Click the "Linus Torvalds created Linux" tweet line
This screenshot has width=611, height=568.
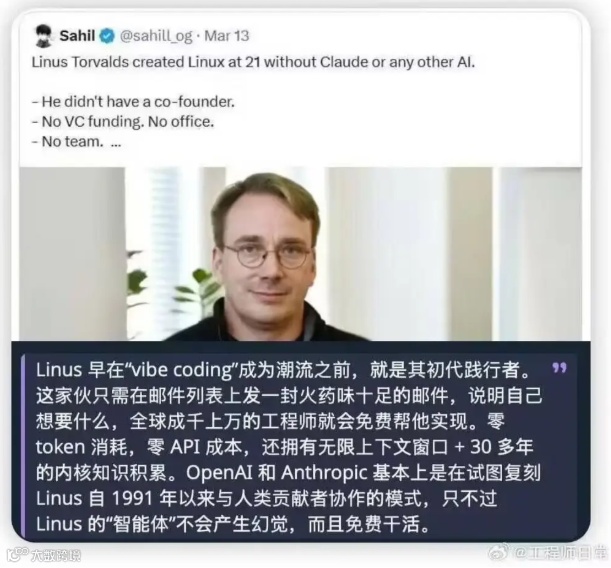253,62
